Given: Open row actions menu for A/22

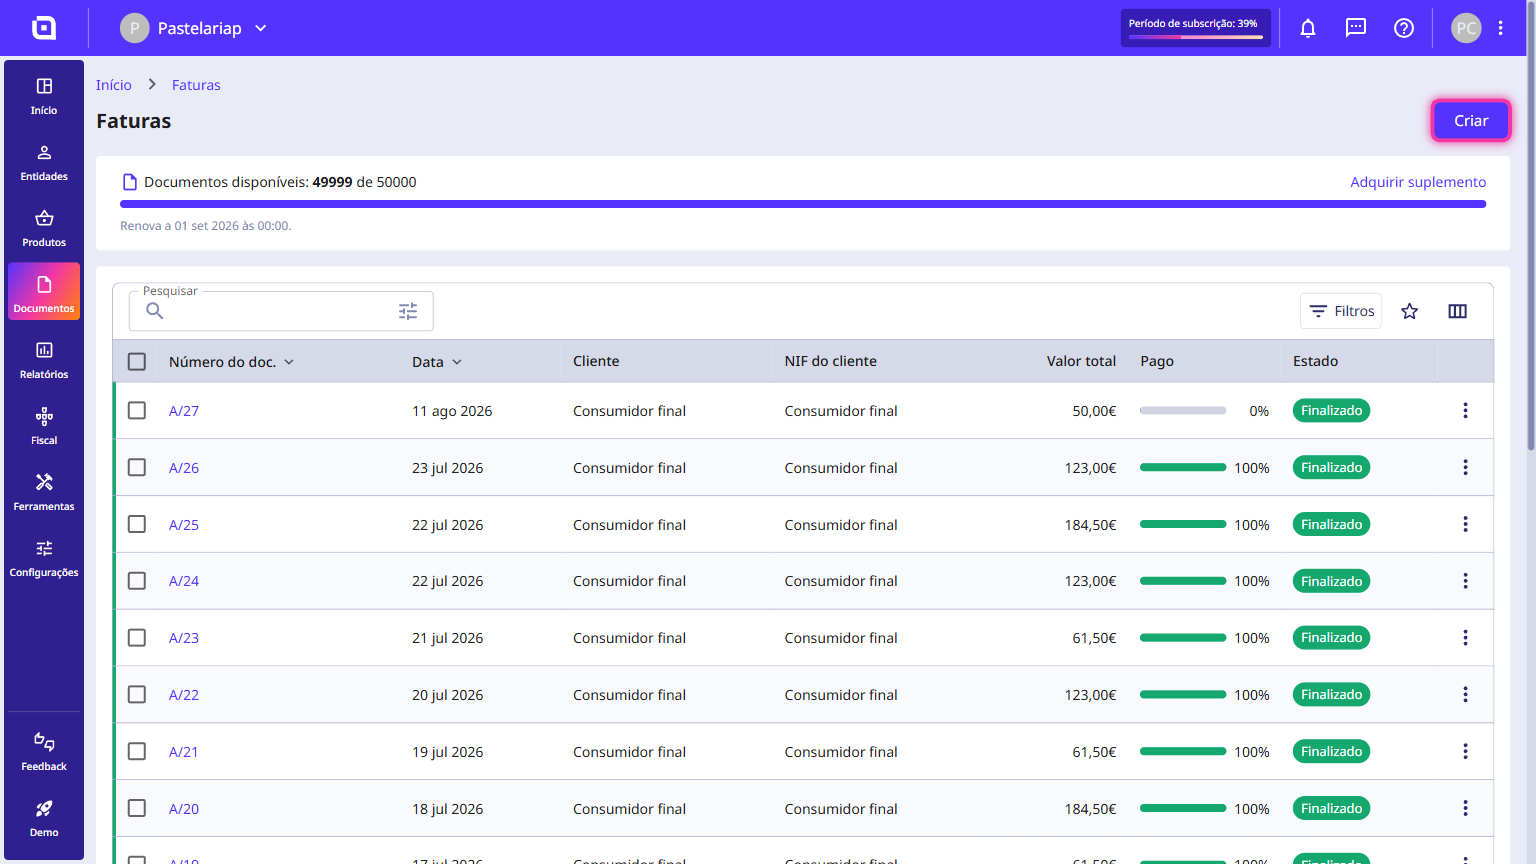Looking at the screenshot, I should [1466, 694].
